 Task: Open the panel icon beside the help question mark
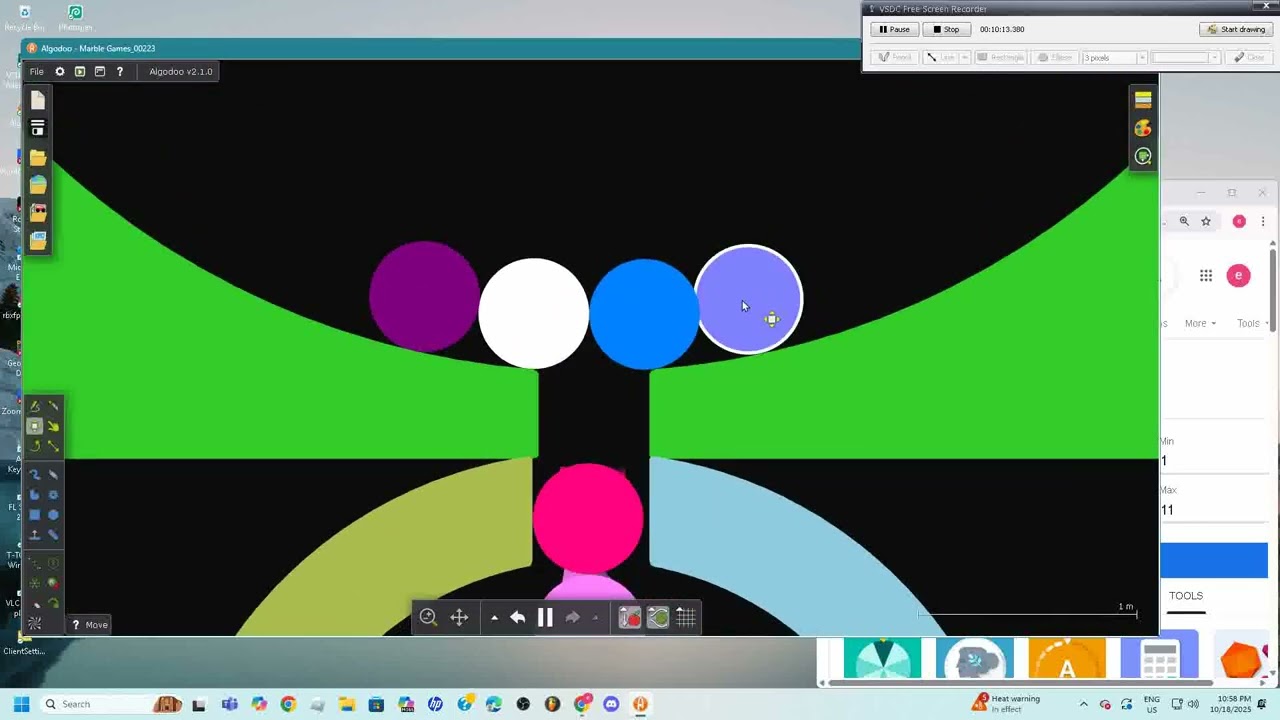(100, 72)
